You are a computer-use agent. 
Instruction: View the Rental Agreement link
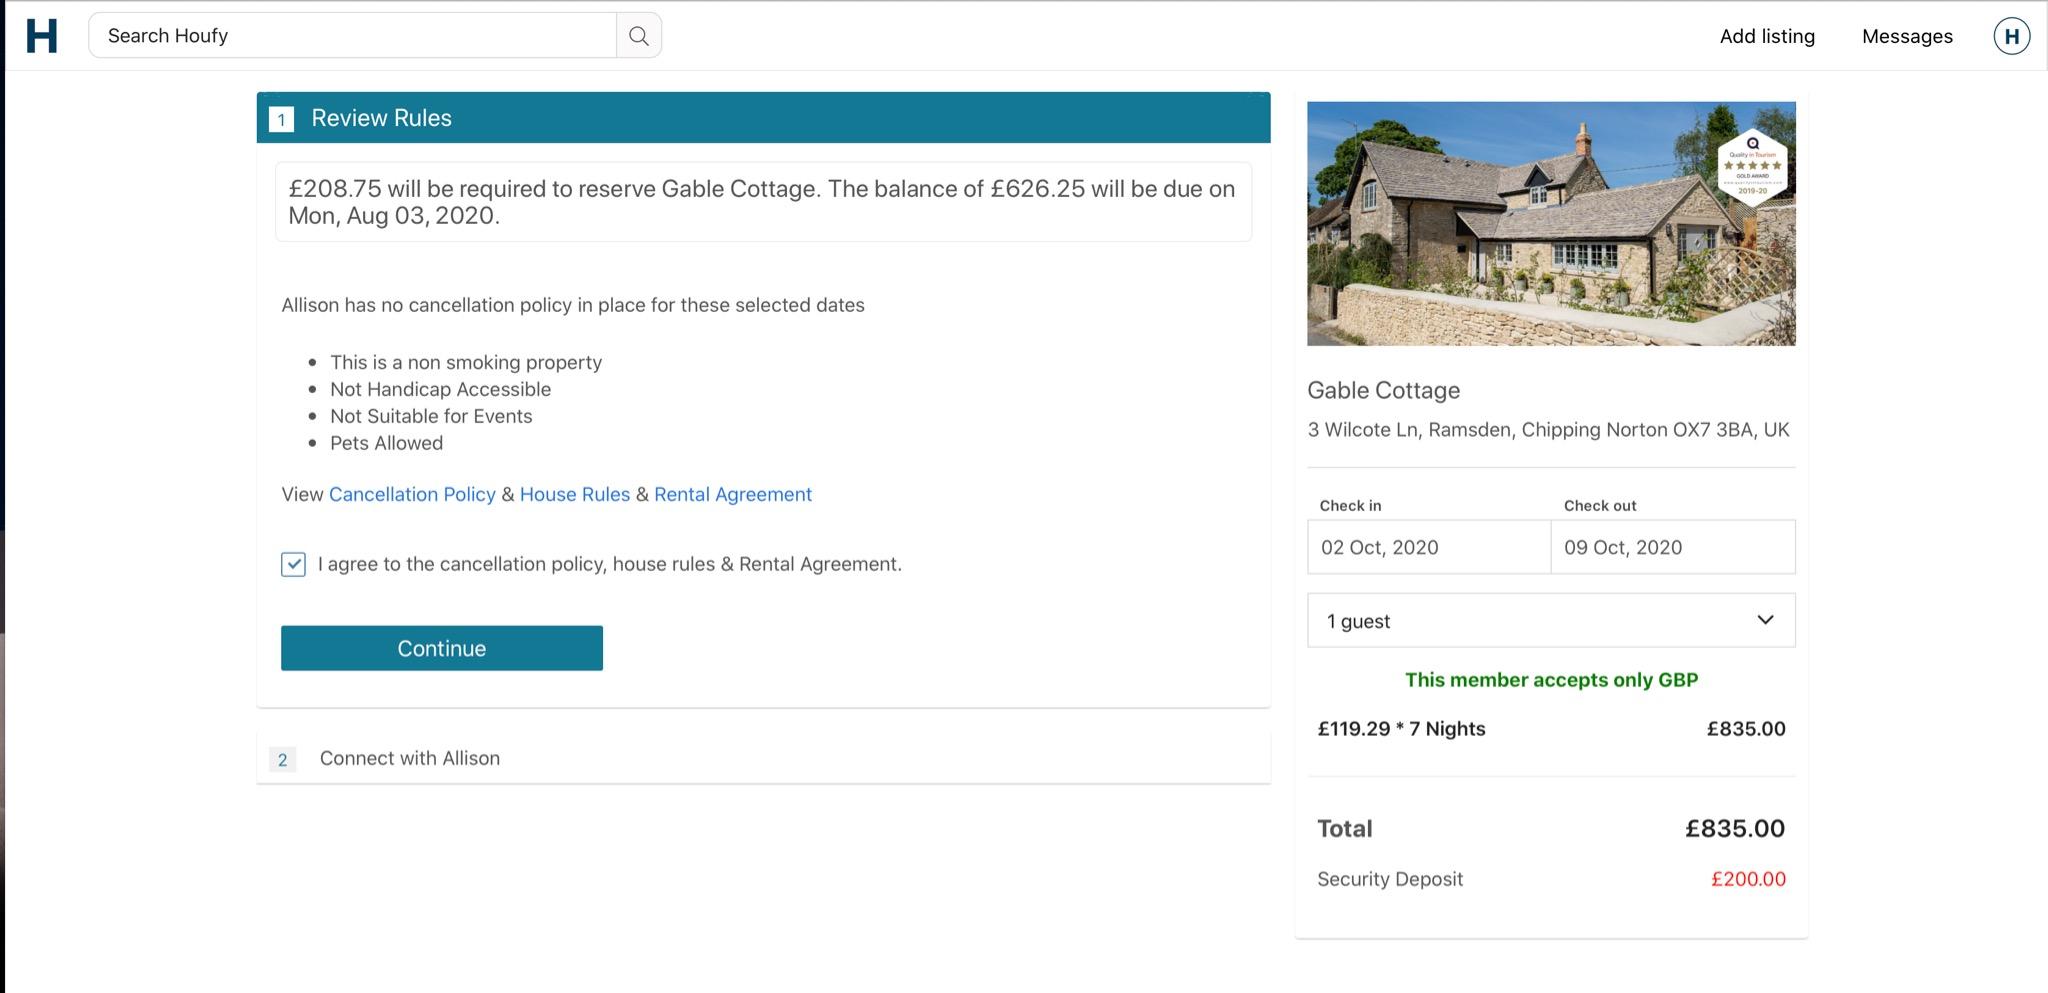coord(732,494)
